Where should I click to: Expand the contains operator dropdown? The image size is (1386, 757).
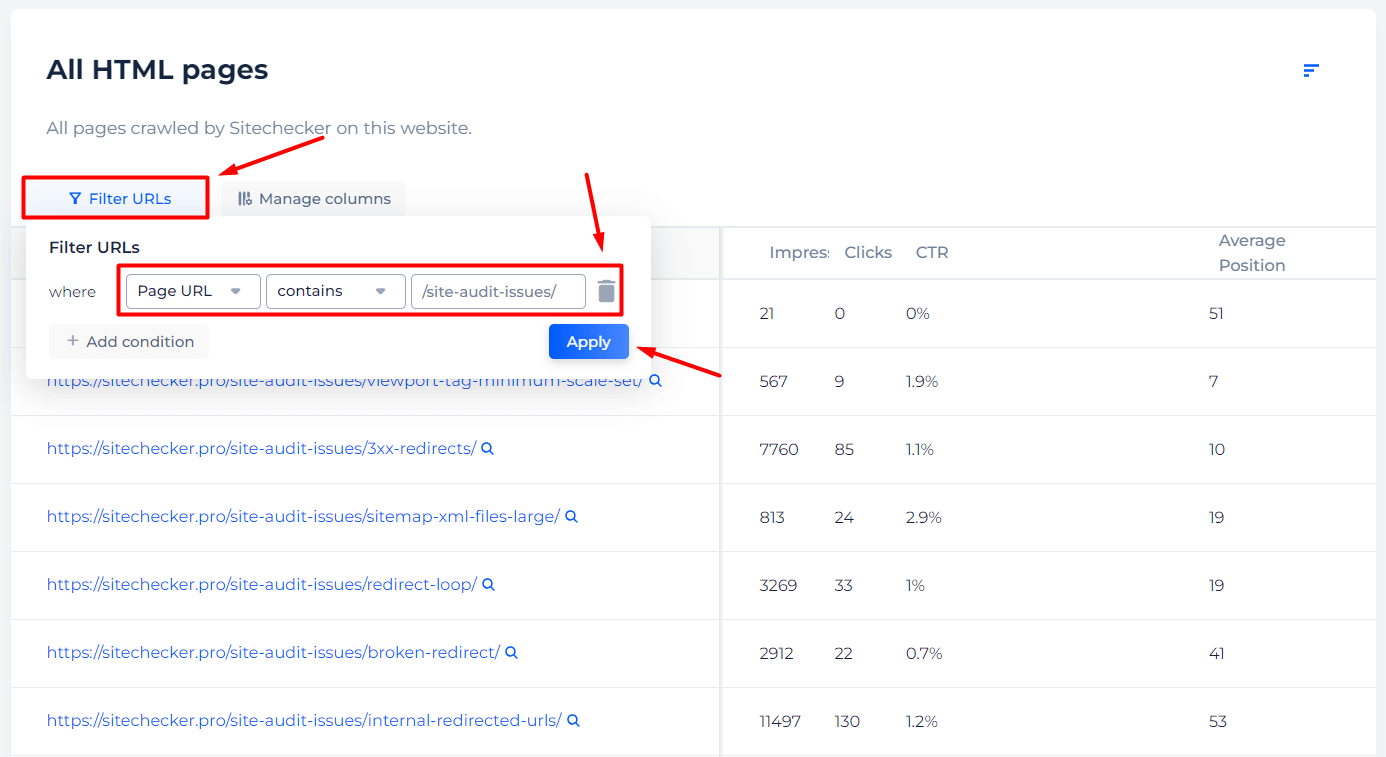pos(336,291)
